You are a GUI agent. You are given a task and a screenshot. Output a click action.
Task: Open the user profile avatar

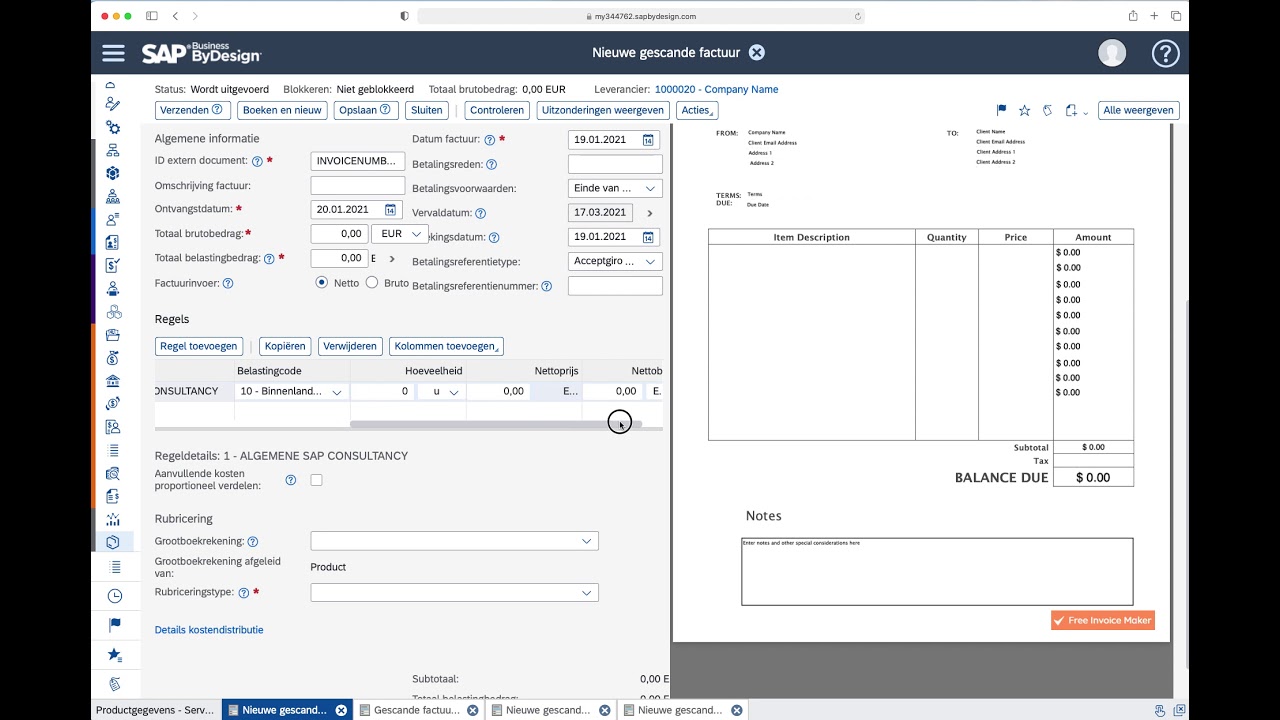tap(1112, 53)
